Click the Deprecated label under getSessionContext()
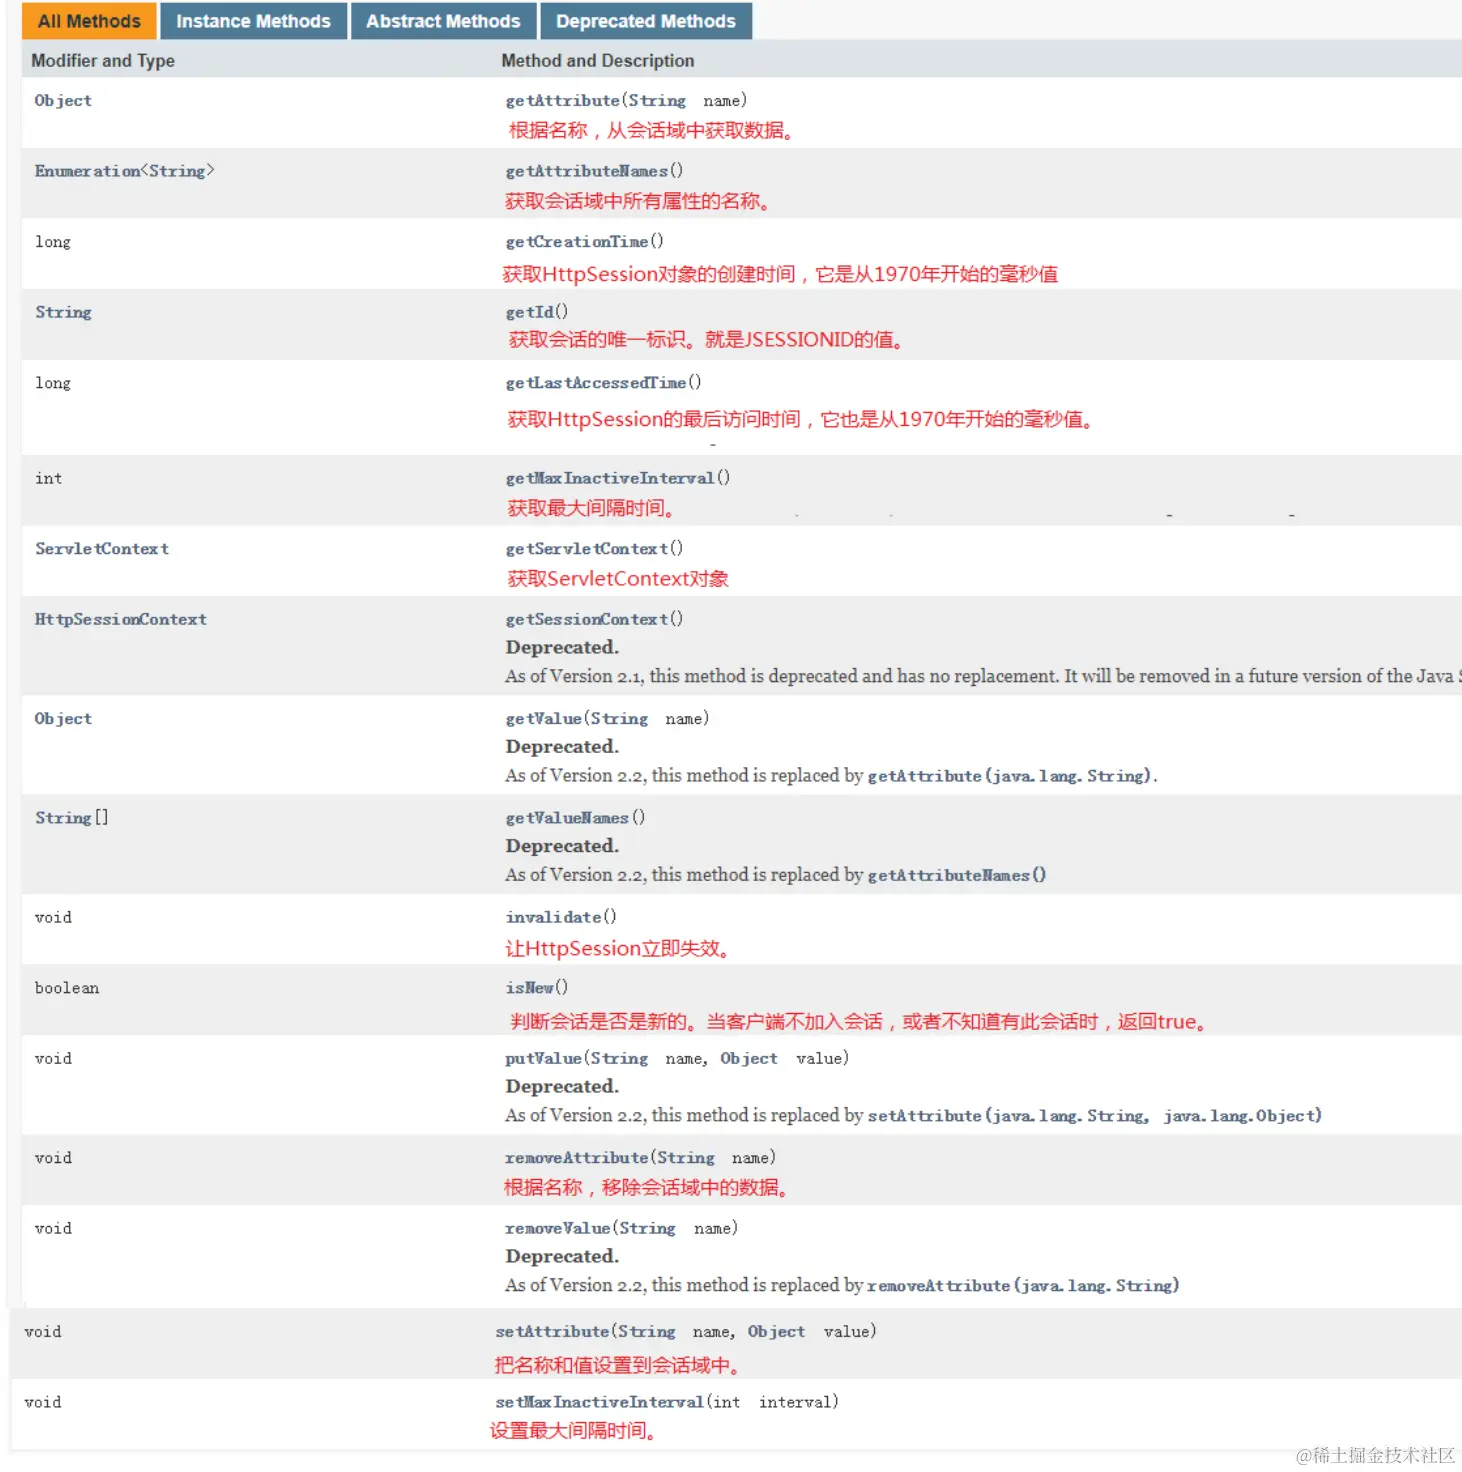This screenshot has width=1462, height=1472. (562, 647)
